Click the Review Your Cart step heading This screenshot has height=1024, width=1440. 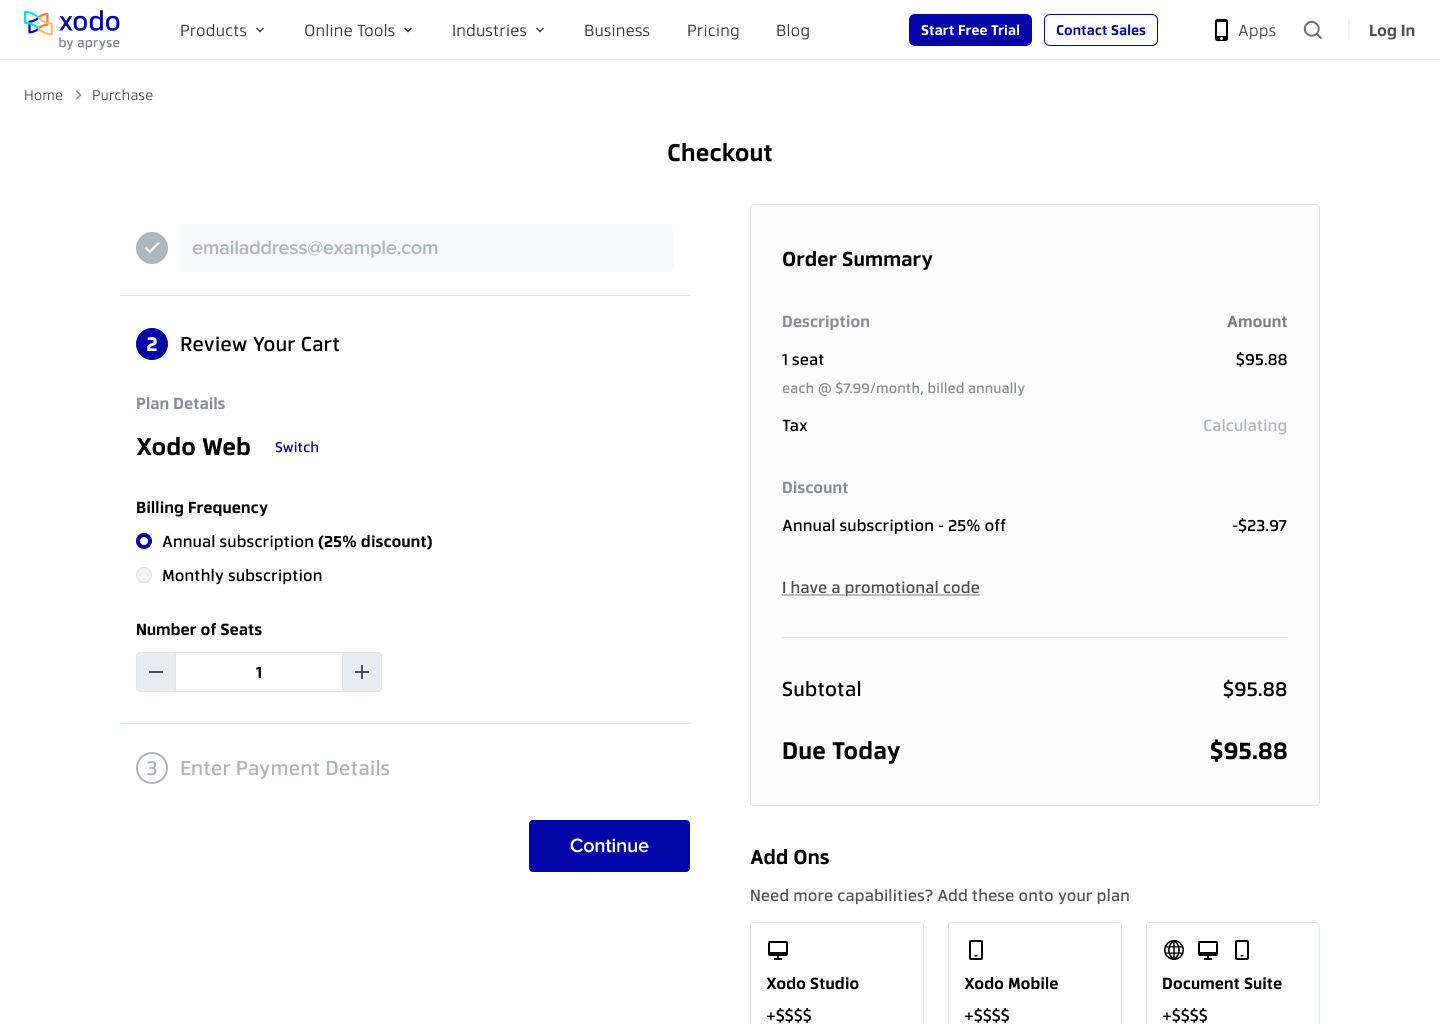pyautogui.click(x=260, y=344)
